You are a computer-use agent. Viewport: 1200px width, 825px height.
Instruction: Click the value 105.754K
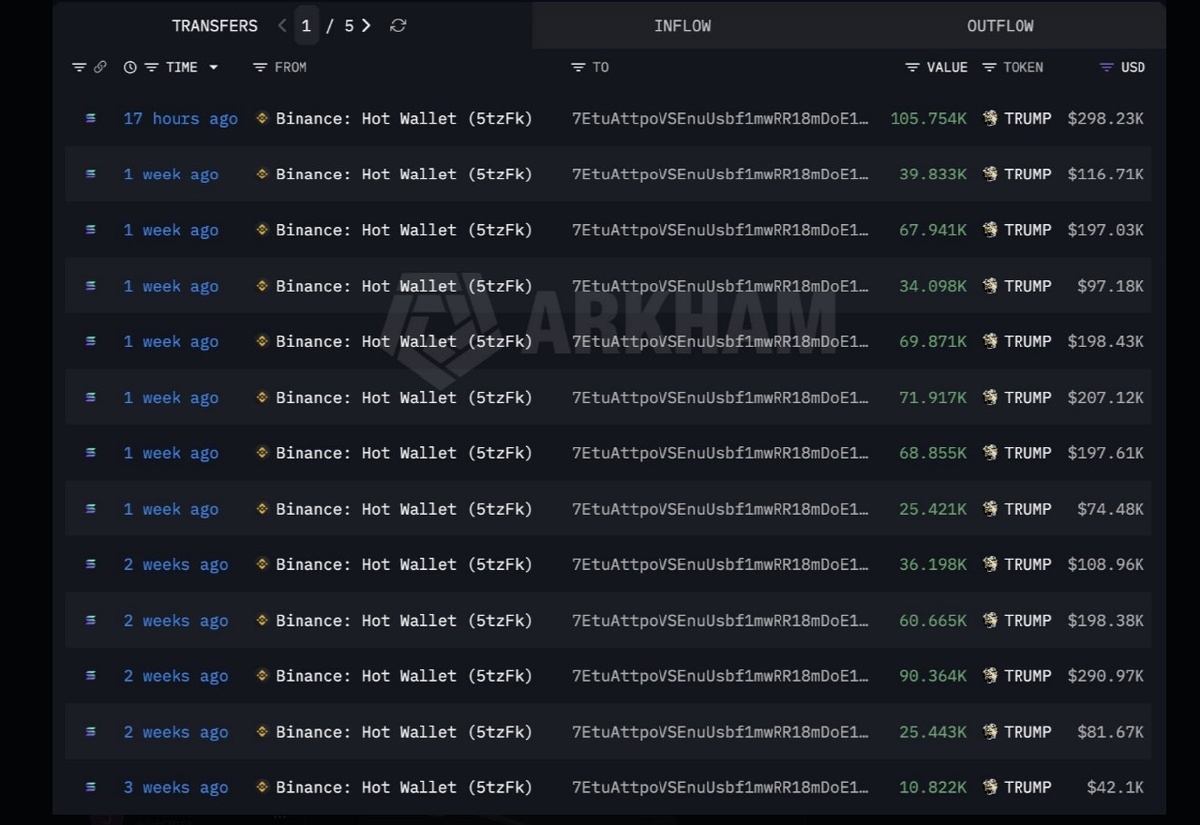929,118
